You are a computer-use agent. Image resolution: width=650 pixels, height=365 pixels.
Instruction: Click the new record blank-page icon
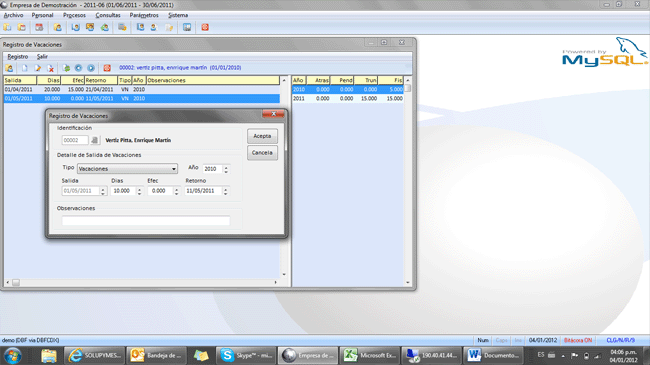24,68
